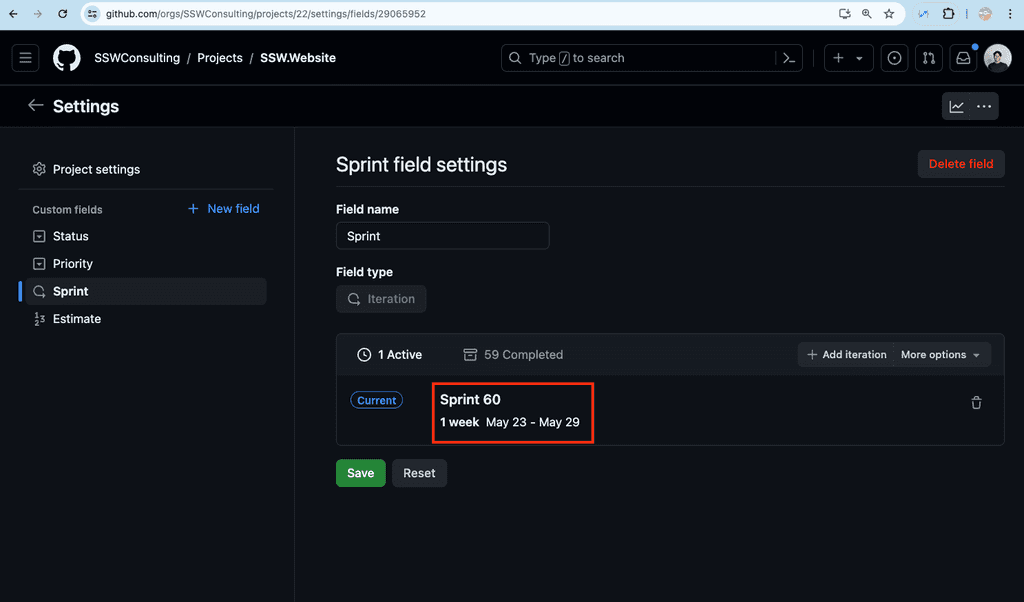Open the GitHub home (Octocat) icon

pos(66,58)
